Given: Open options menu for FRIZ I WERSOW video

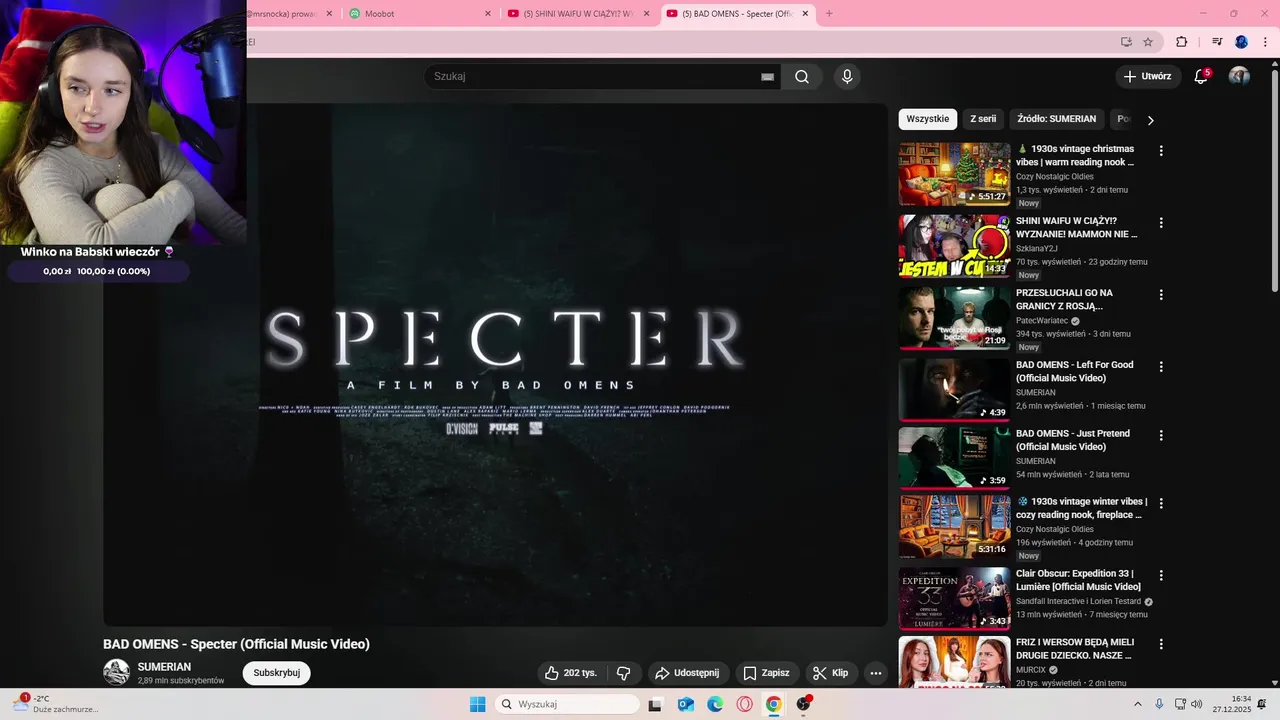Looking at the screenshot, I should (x=1161, y=645).
